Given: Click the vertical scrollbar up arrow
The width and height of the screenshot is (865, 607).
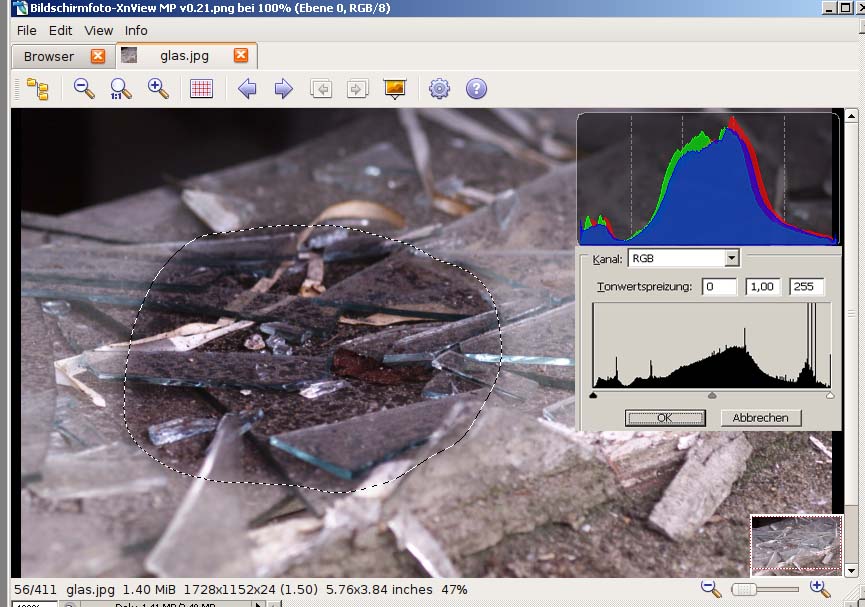Looking at the screenshot, I should [851, 116].
